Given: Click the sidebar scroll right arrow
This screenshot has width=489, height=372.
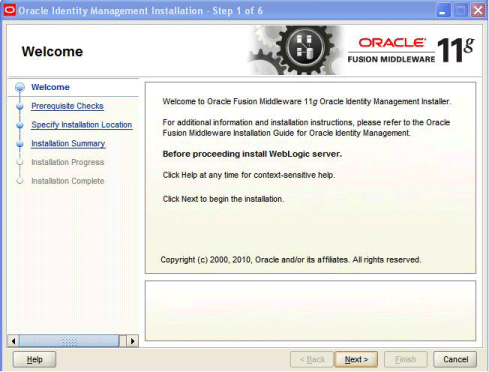Looking at the screenshot, I should pos(133,341).
